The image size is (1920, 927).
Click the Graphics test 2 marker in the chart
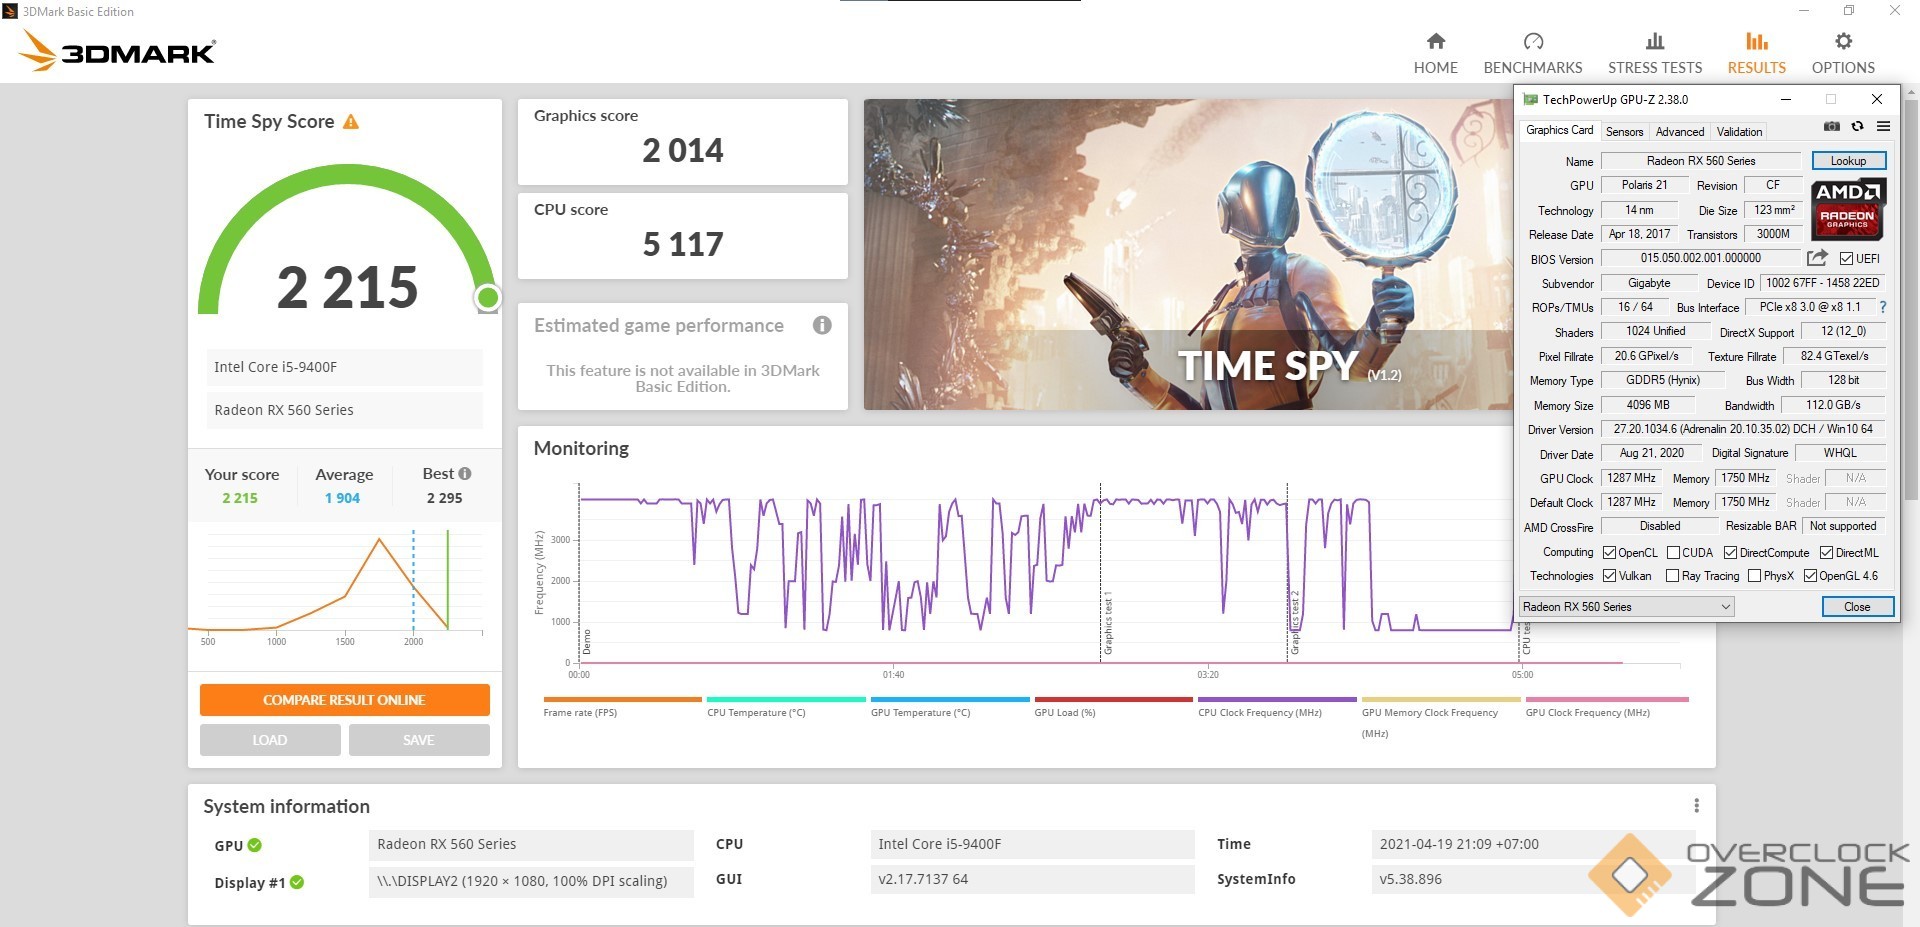click(x=1295, y=624)
